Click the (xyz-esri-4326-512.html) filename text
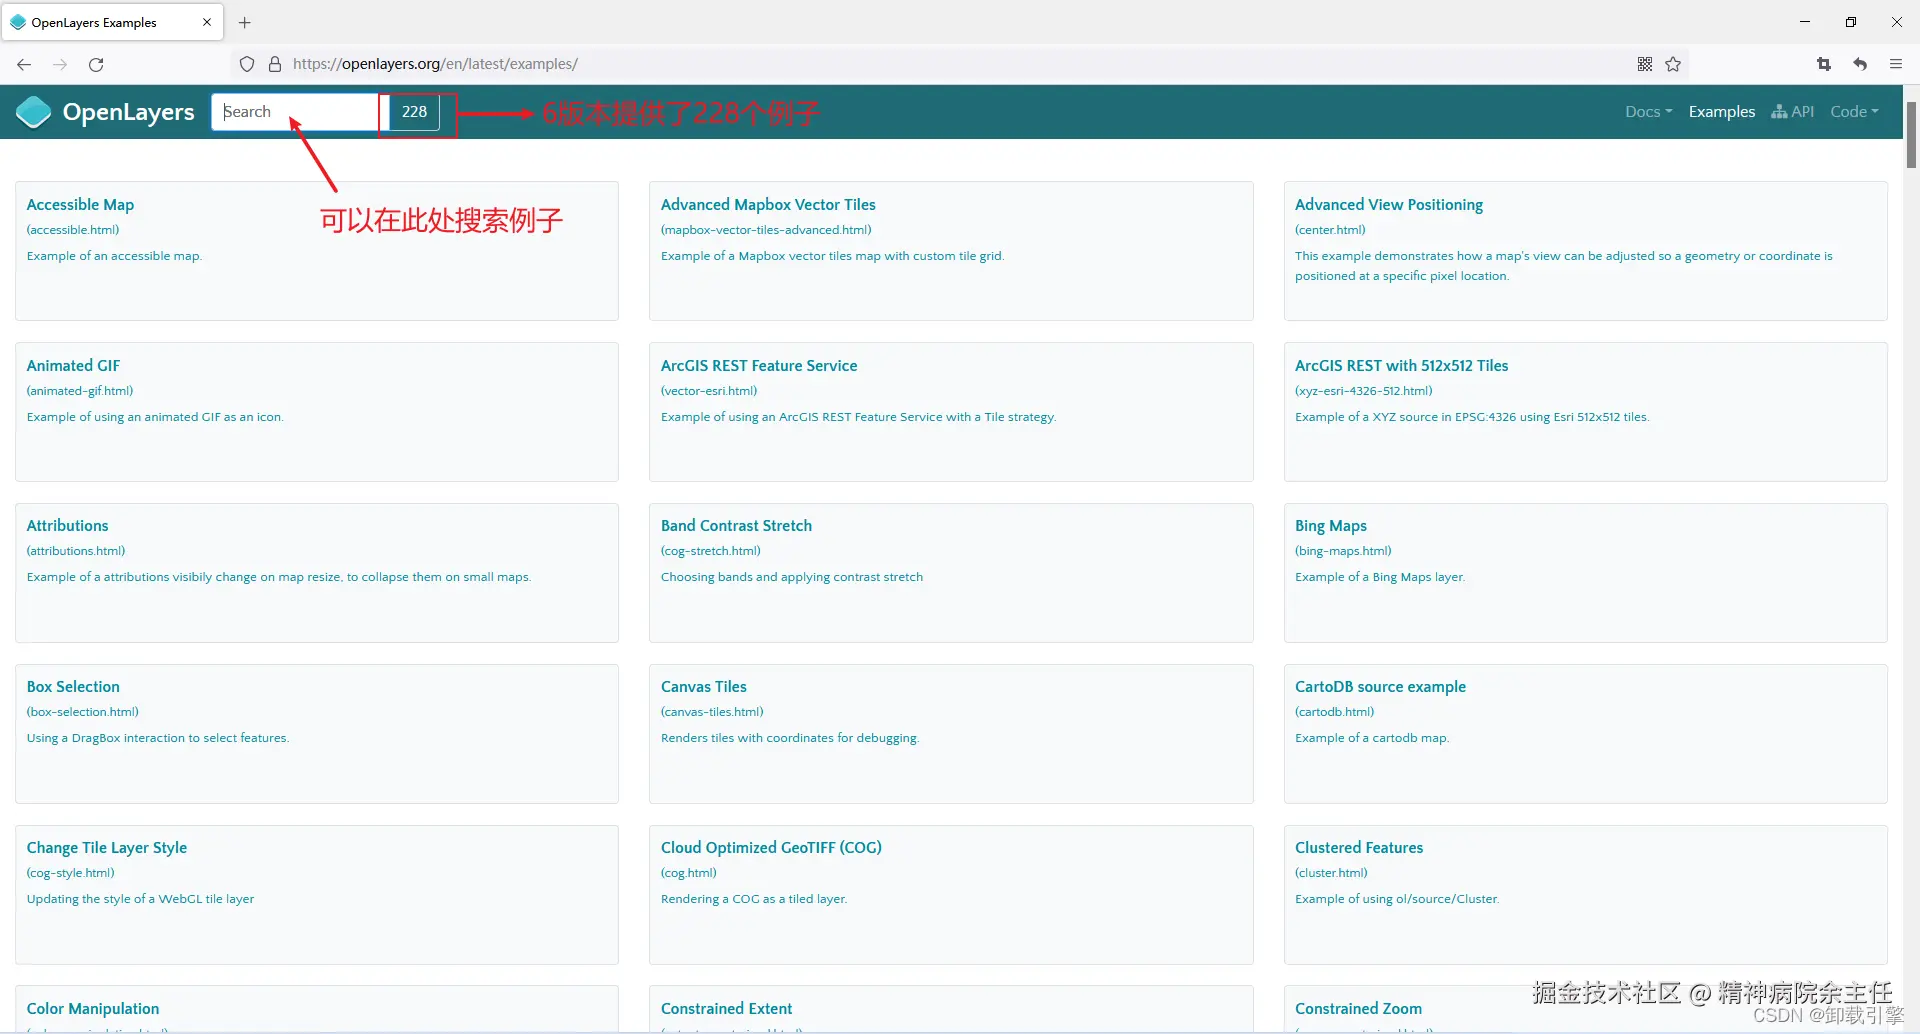The width and height of the screenshot is (1920, 1034). [x=1363, y=391]
